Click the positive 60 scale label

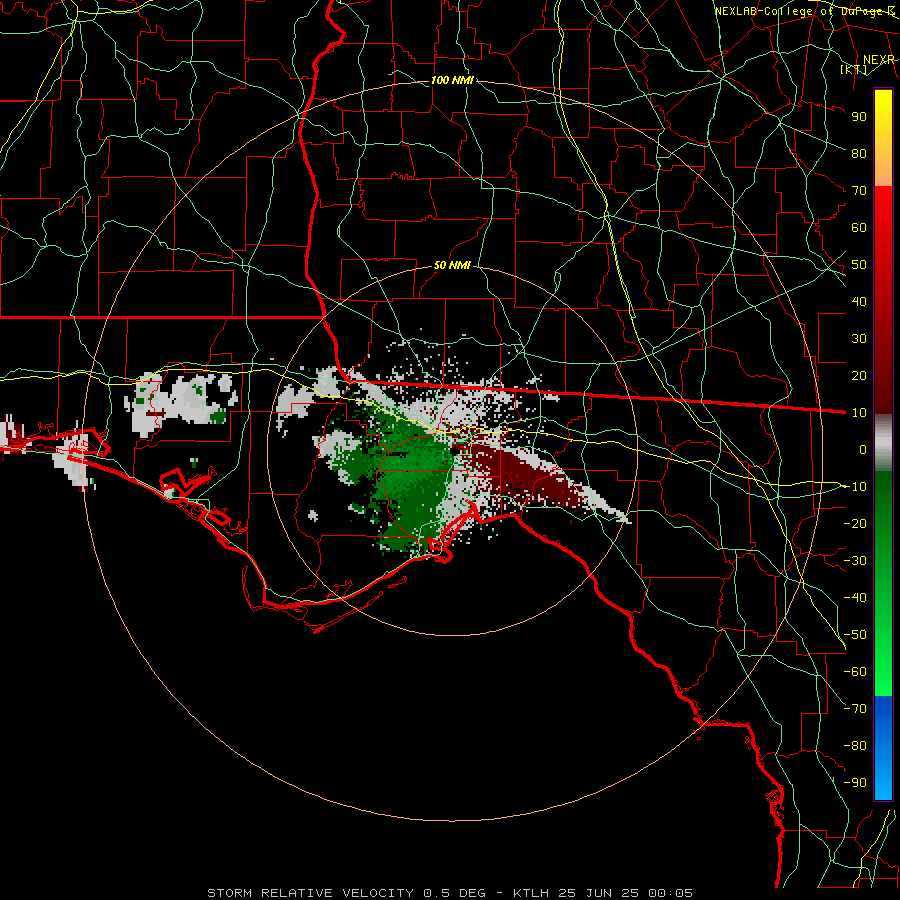[859, 227]
